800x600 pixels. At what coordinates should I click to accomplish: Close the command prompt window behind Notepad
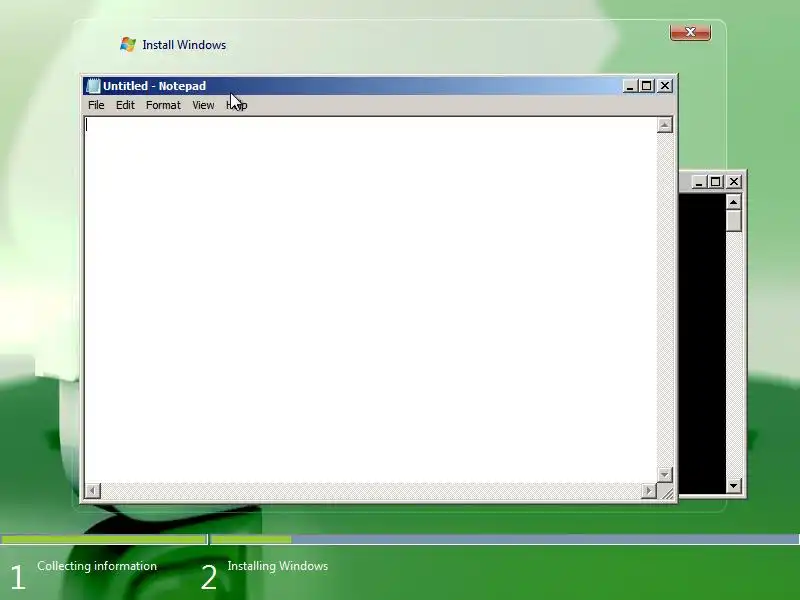click(734, 182)
